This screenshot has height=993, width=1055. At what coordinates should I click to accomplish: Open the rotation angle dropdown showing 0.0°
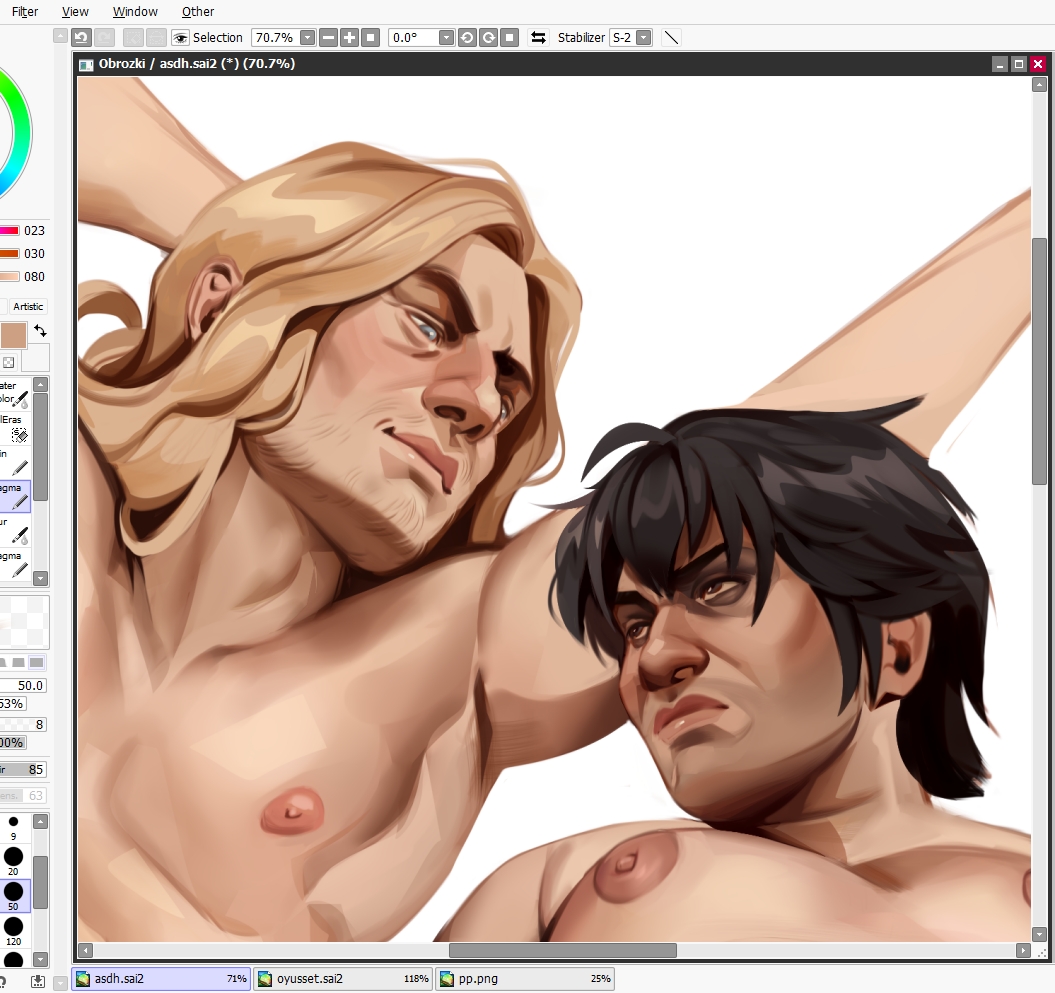click(x=446, y=37)
